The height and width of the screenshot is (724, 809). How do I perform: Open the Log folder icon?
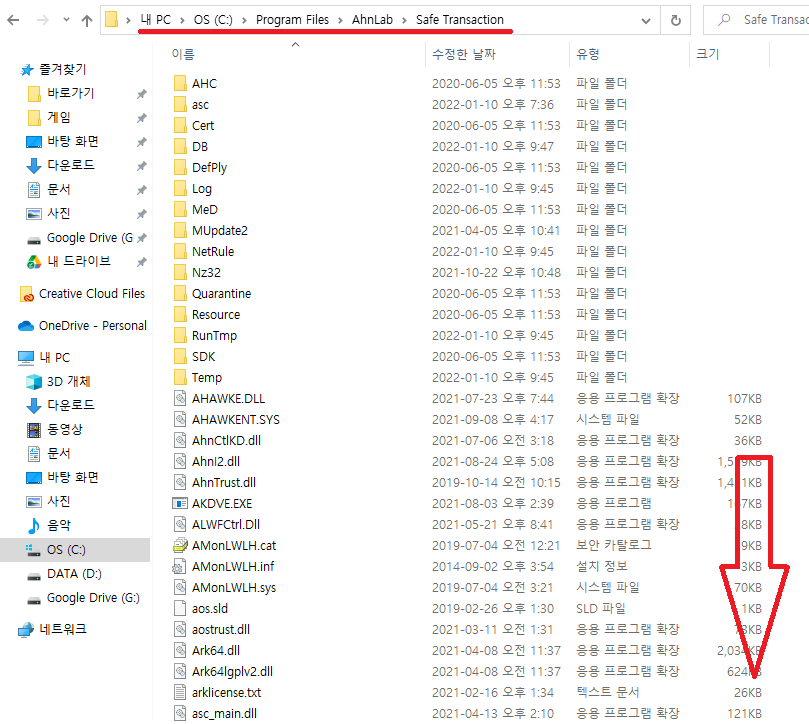[x=180, y=188]
